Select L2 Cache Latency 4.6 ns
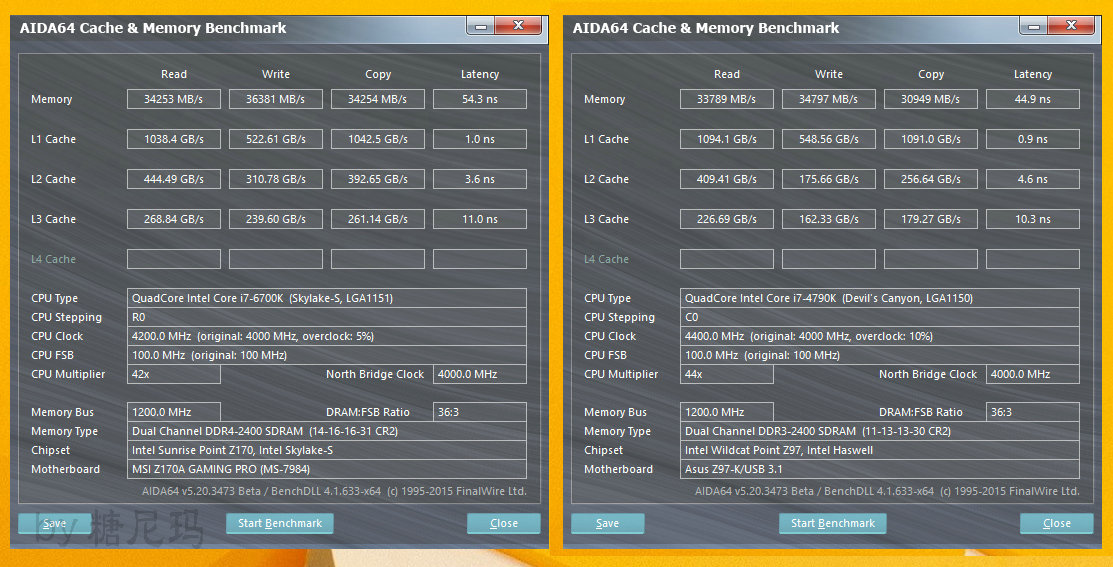Image resolution: width=1113 pixels, height=567 pixels. pyautogui.click(x=1033, y=179)
